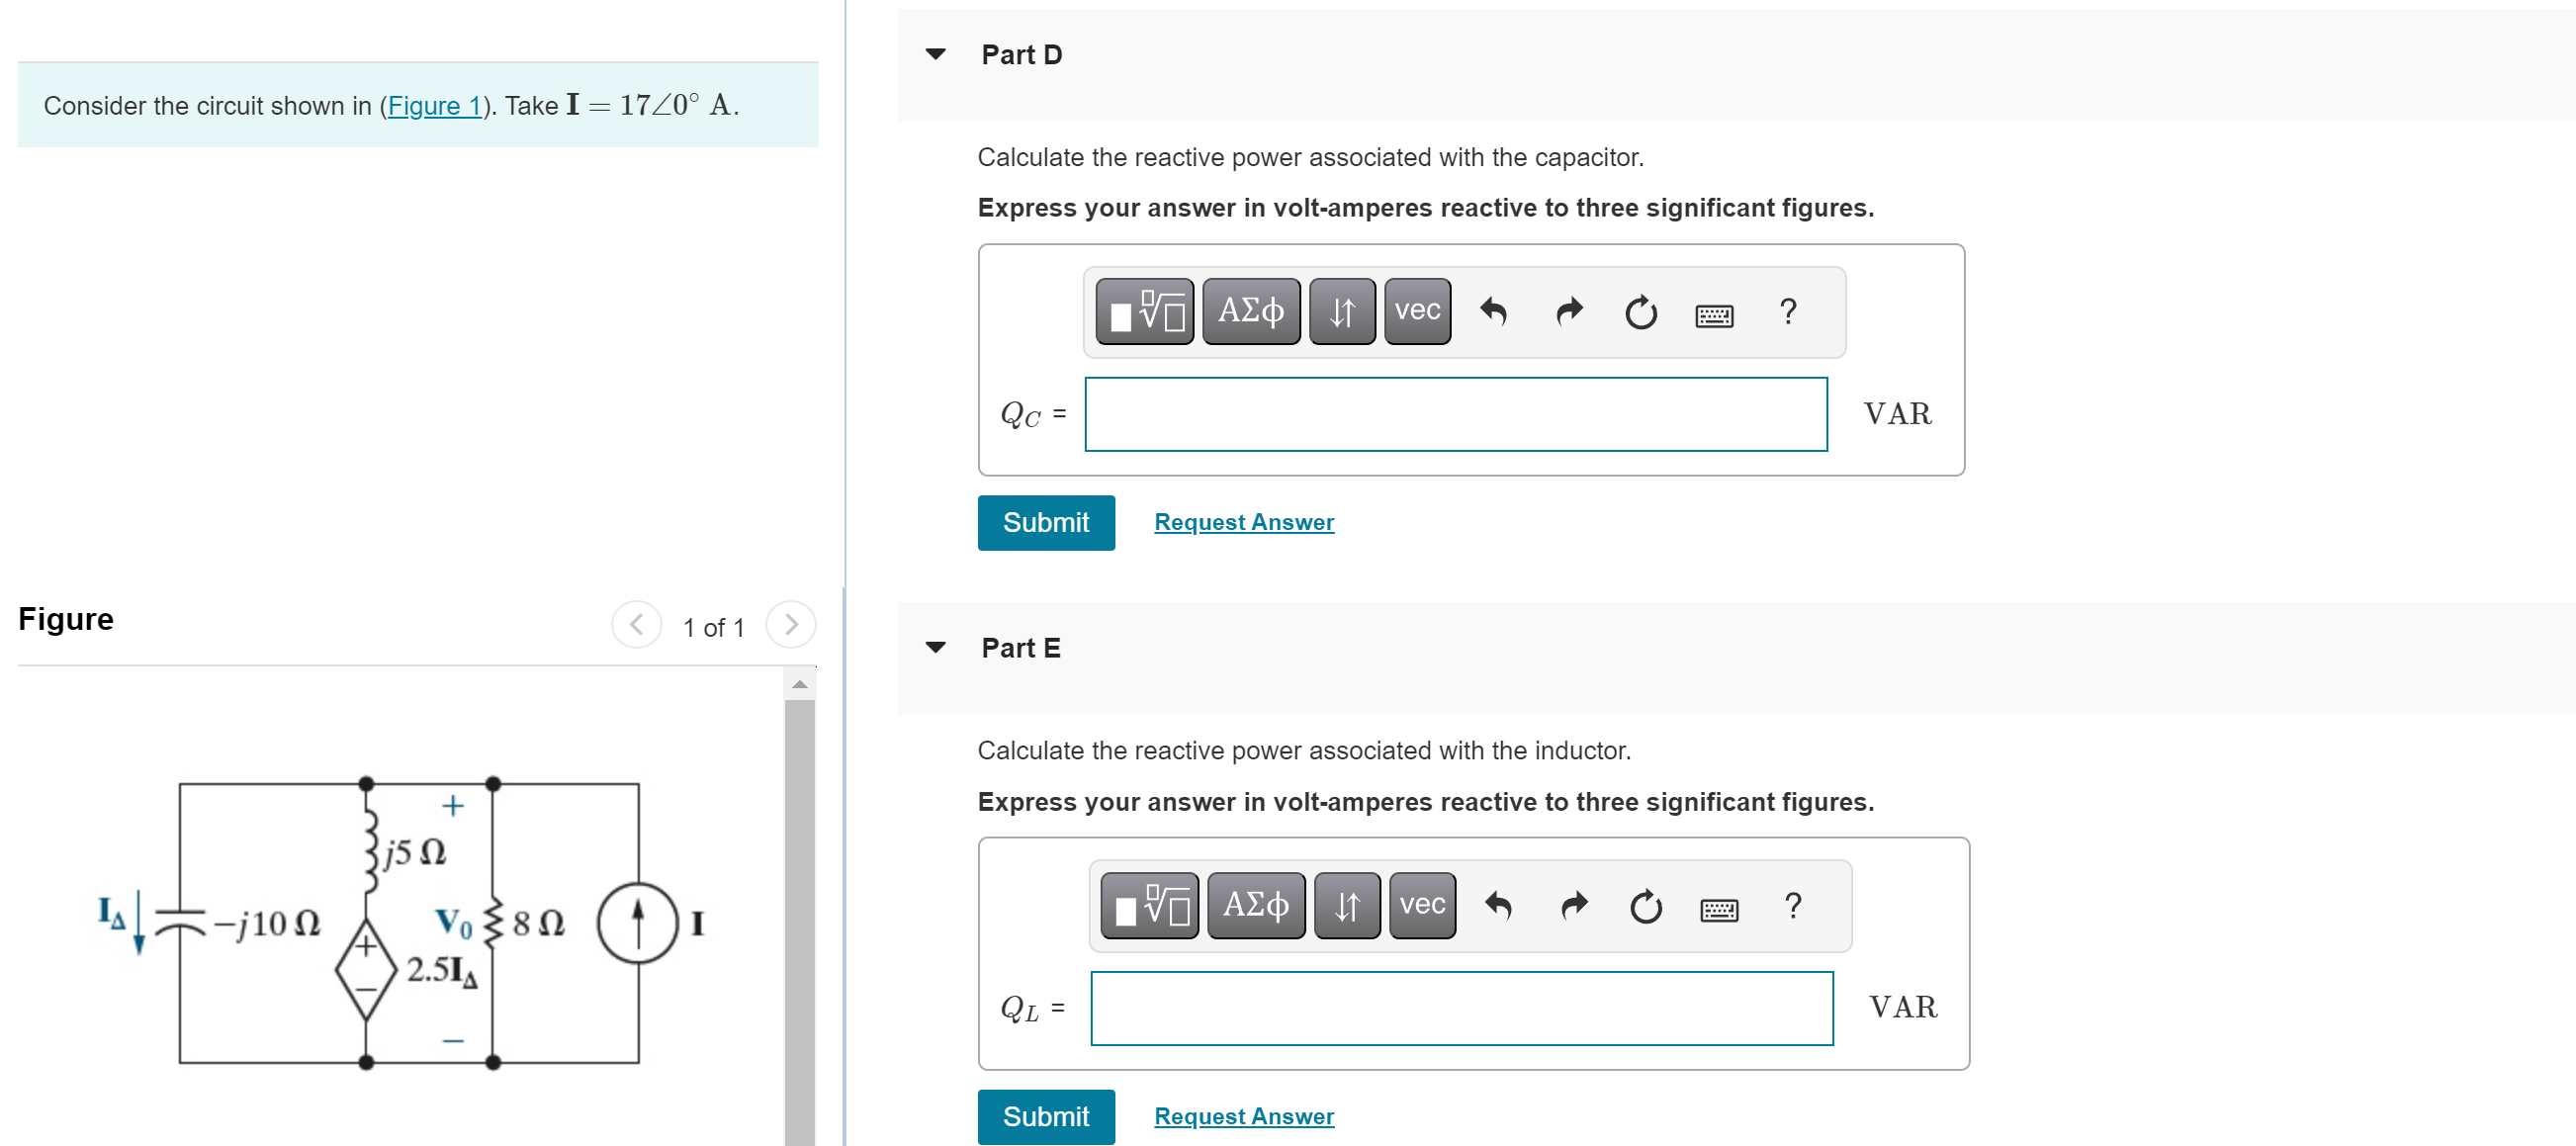Open the Greek symbols palette in Part D
Screen dimensions: 2576x1146
tap(1250, 311)
